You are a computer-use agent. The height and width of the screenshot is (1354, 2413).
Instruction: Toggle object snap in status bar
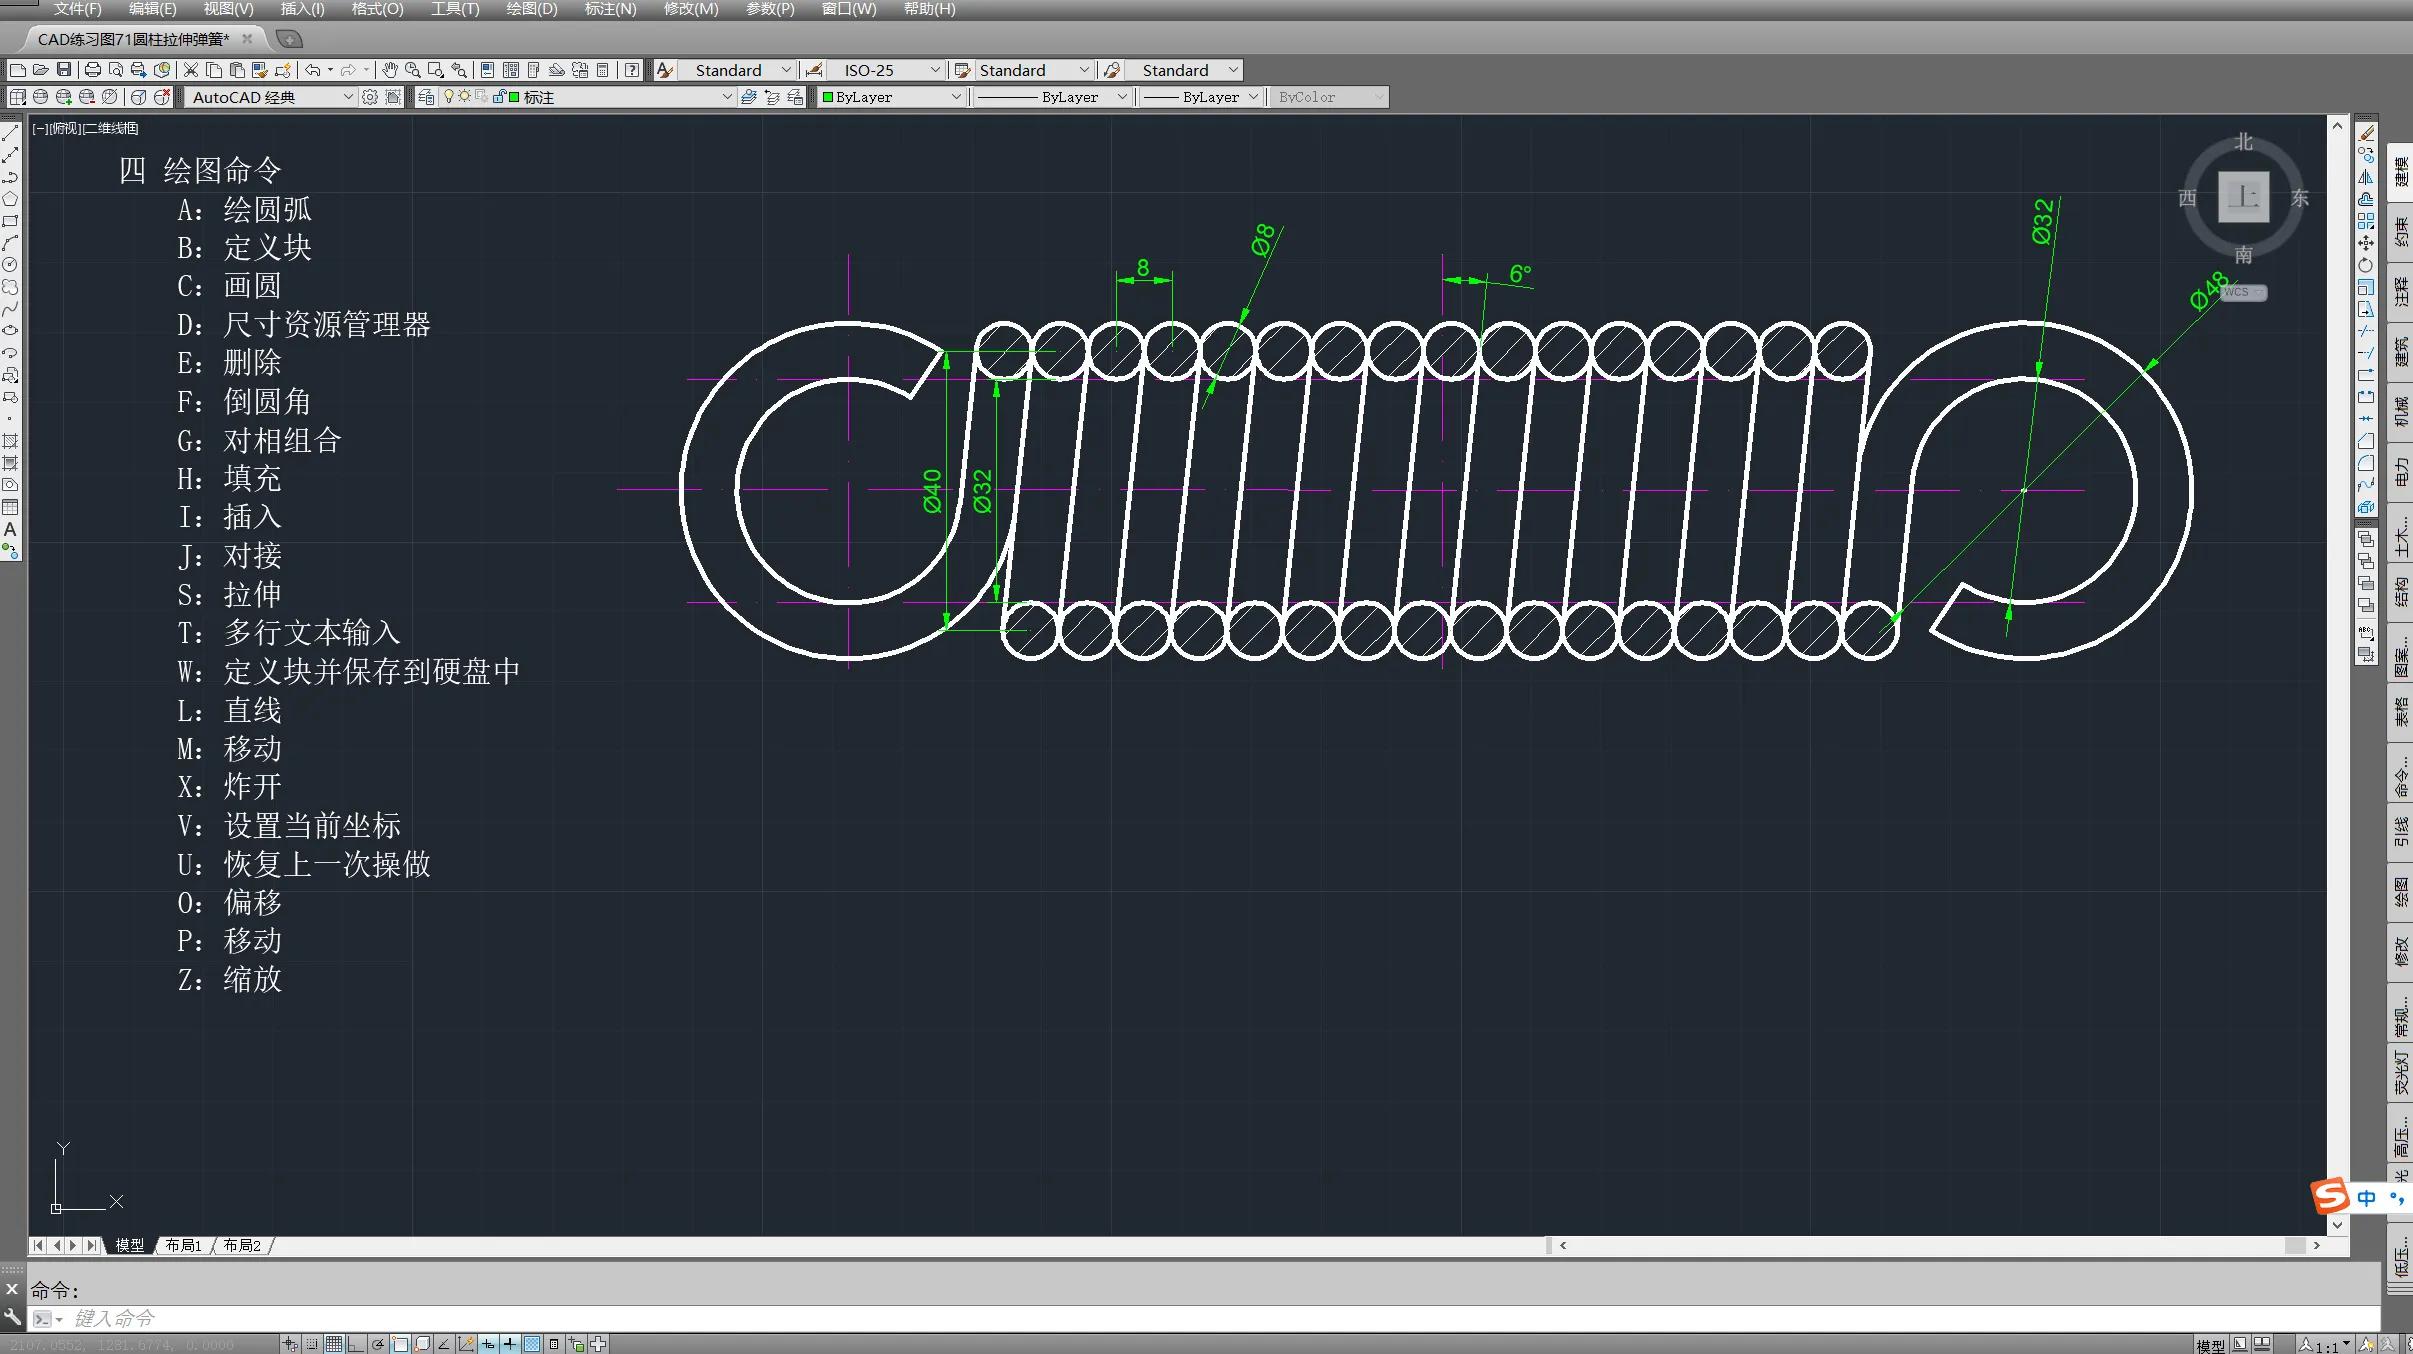point(400,1344)
